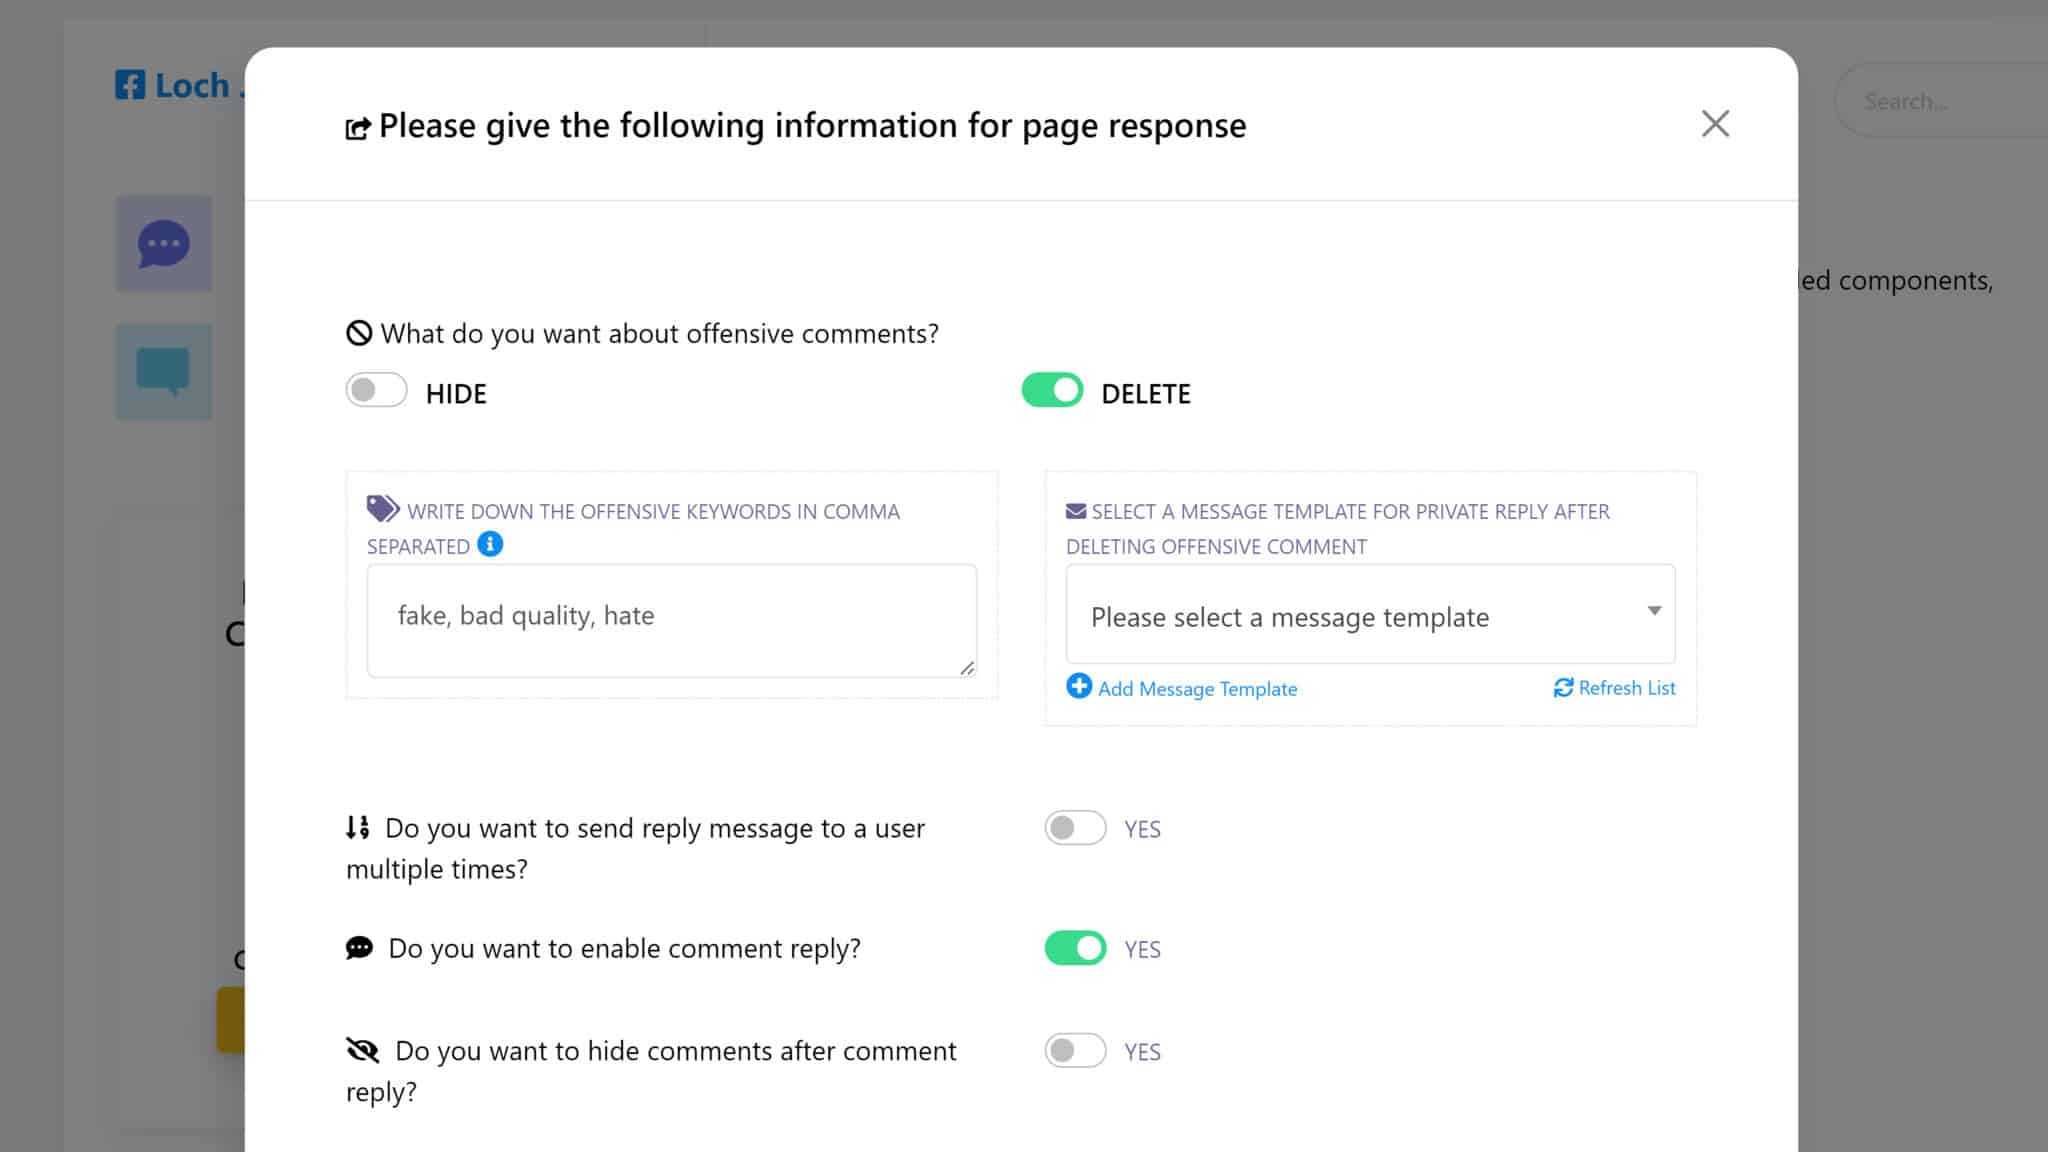The width and height of the screenshot is (2048, 1152).
Task: Click the teal comment sidebar icon
Action: 164,371
